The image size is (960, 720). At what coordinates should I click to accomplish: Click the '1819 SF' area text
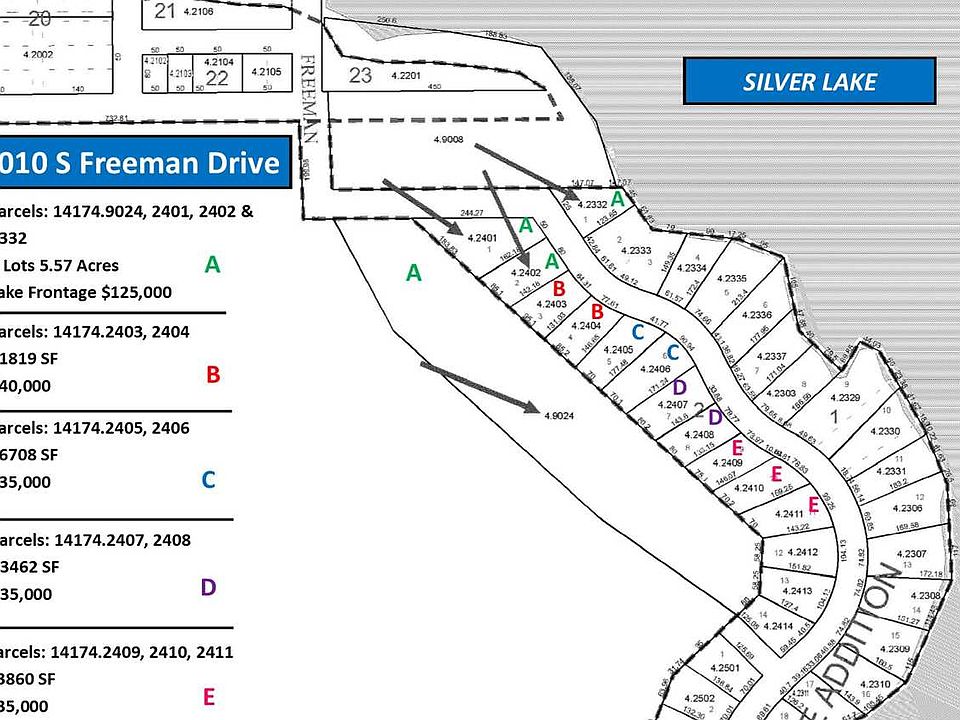click(29, 359)
